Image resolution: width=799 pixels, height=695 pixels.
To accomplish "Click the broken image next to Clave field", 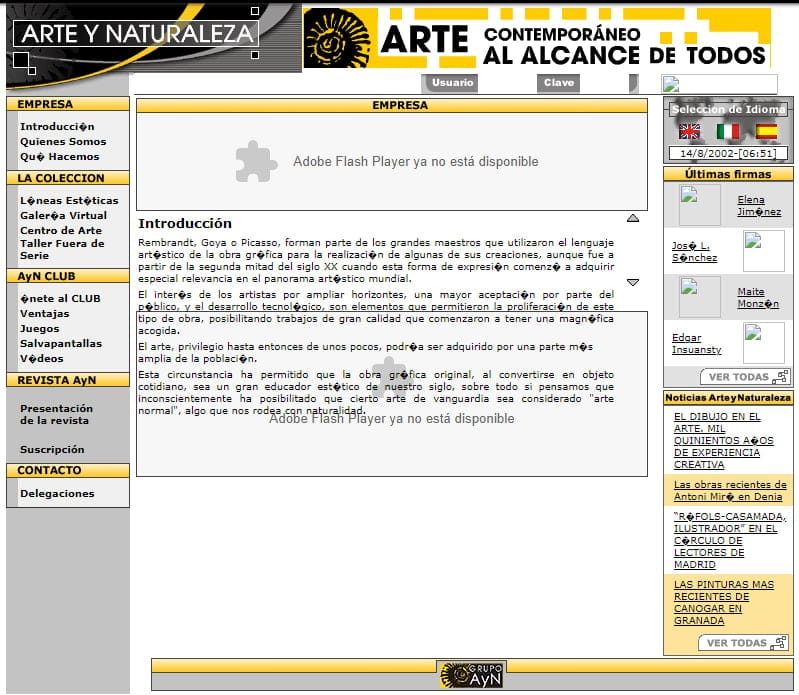I will point(719,84).
